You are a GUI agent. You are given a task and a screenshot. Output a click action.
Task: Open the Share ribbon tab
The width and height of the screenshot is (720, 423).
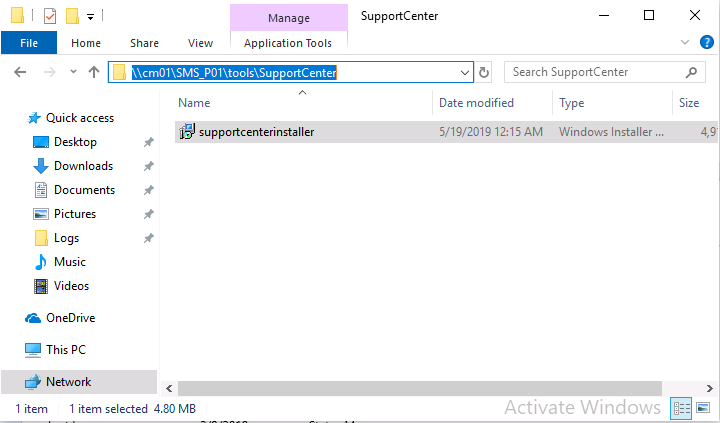[144, 43]
